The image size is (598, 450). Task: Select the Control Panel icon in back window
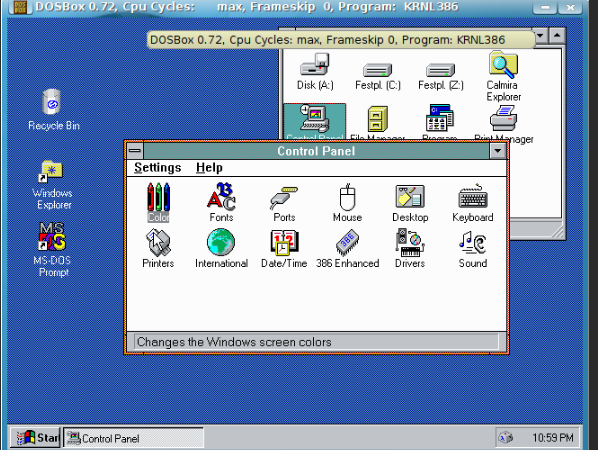tap(315, 121)
